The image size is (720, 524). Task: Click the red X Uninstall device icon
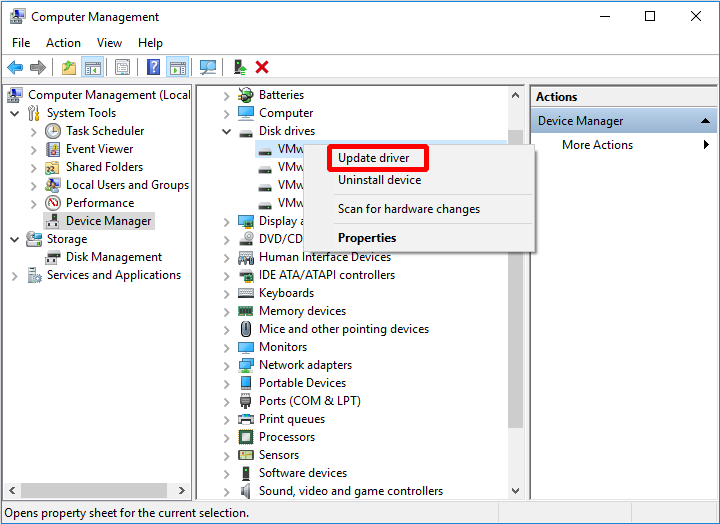[262, 68]
